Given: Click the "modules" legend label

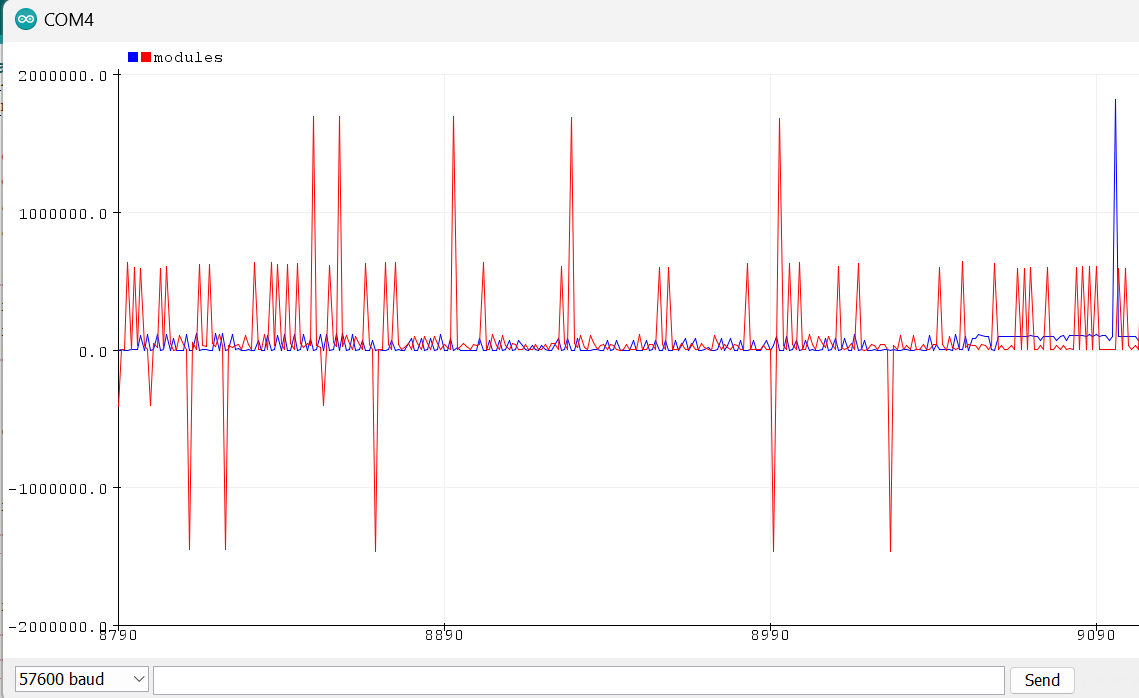Looking at the screenshot, I should pyautogui.click(x=186, y=57).
